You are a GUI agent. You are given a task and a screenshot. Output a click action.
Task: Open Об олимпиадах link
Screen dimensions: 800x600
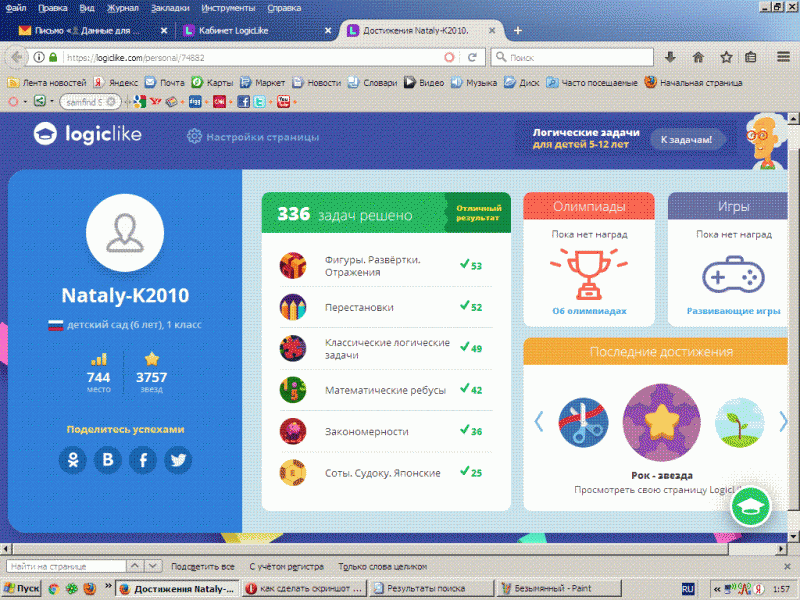coord(589,311)
